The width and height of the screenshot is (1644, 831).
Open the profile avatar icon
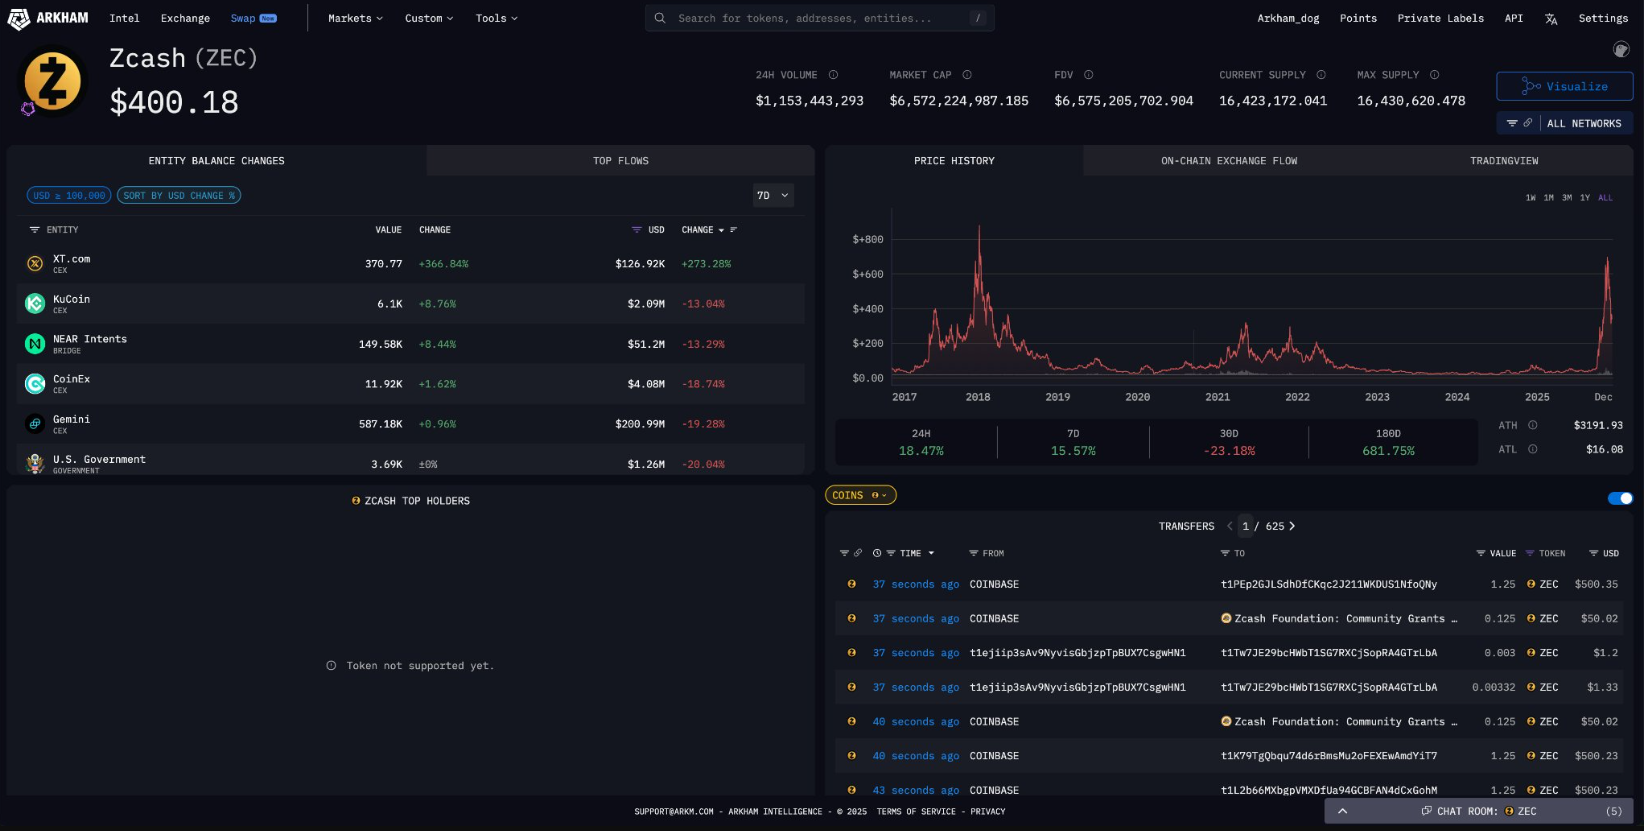click(x=1621, y=49)
